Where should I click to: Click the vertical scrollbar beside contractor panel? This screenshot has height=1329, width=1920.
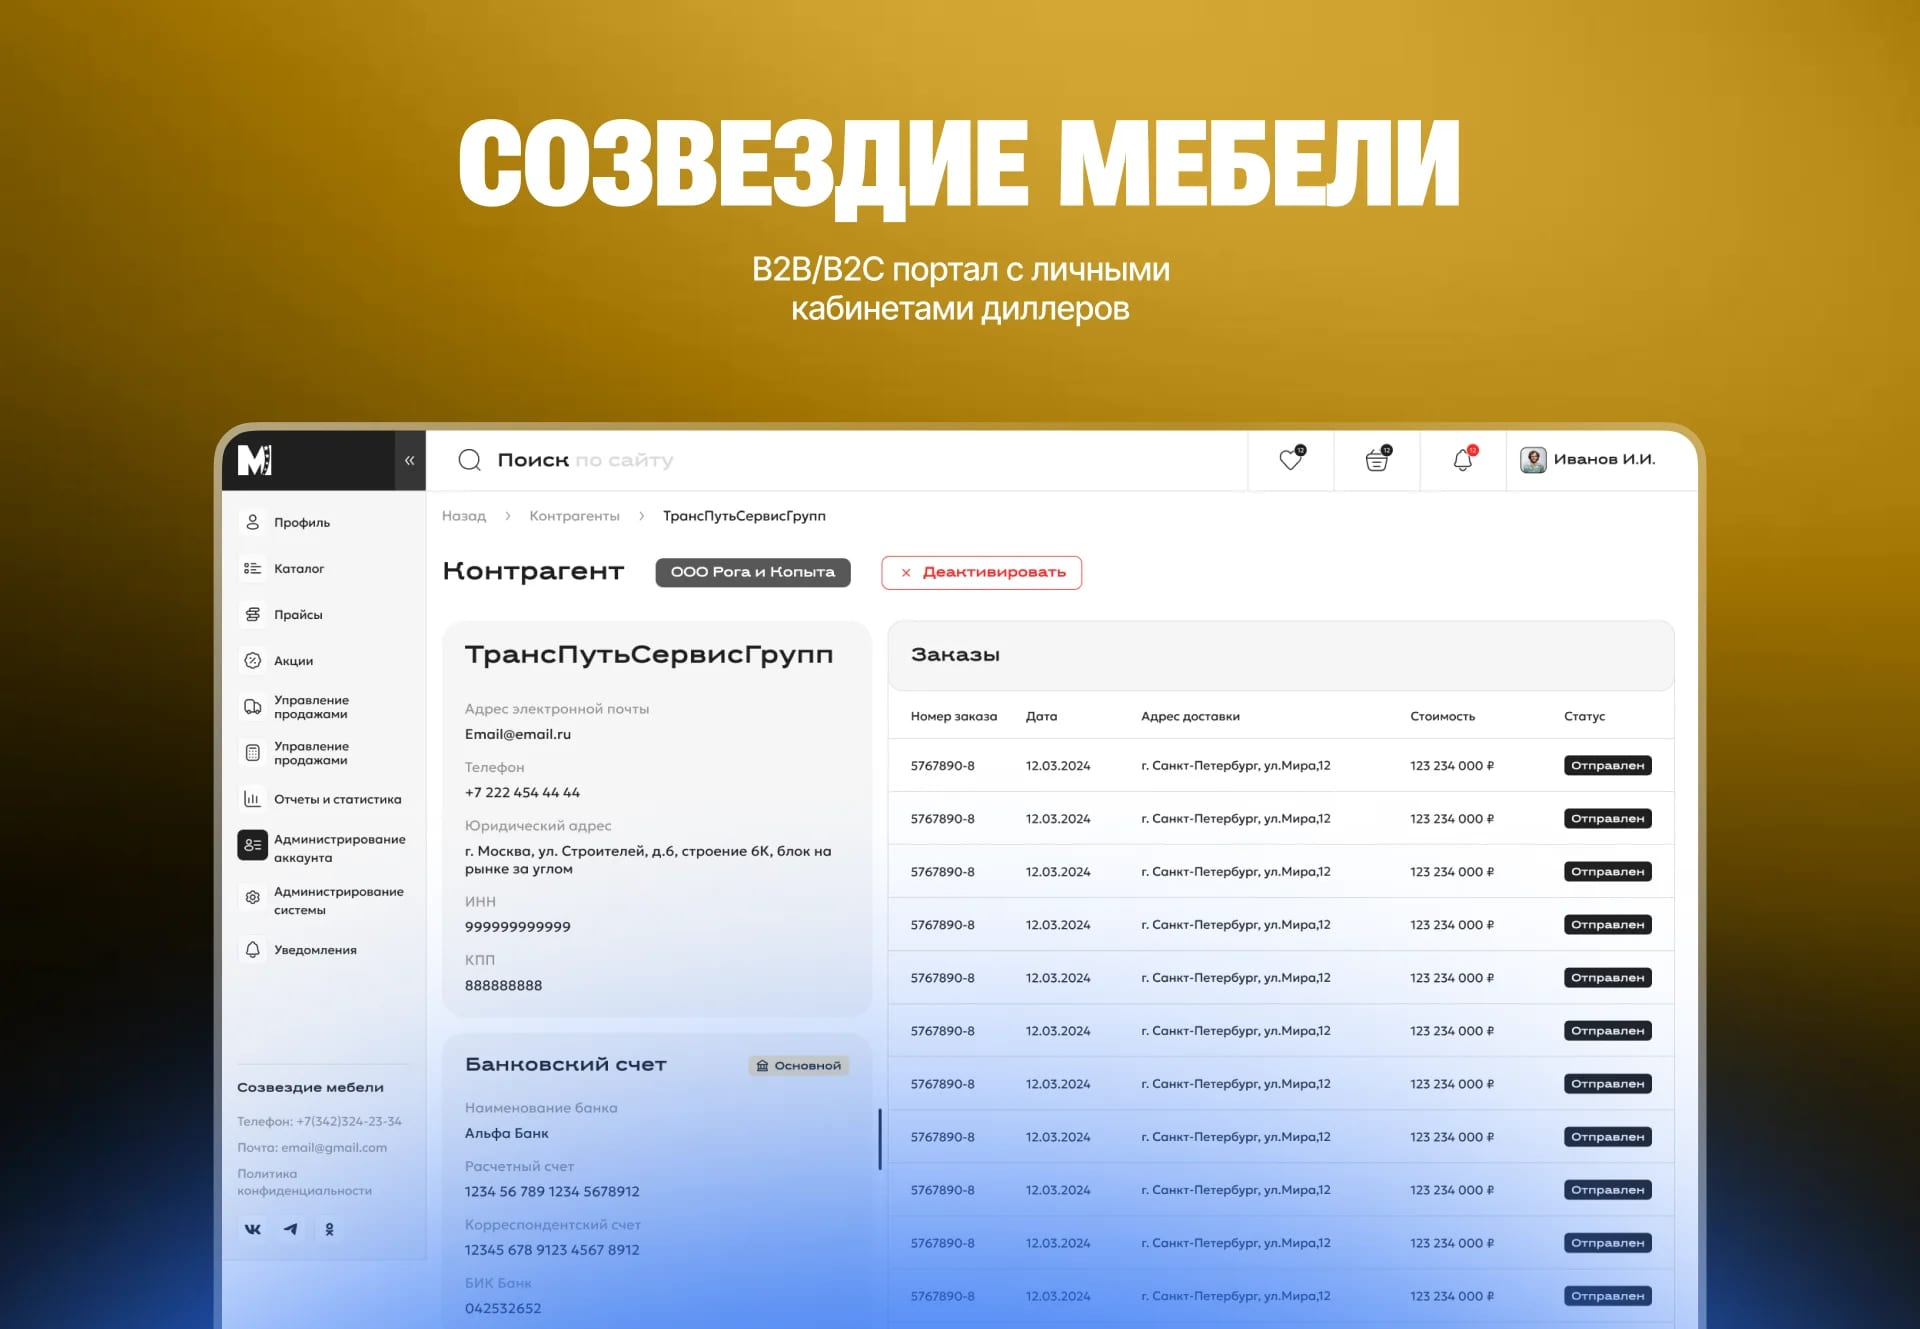pos(880,1138)
